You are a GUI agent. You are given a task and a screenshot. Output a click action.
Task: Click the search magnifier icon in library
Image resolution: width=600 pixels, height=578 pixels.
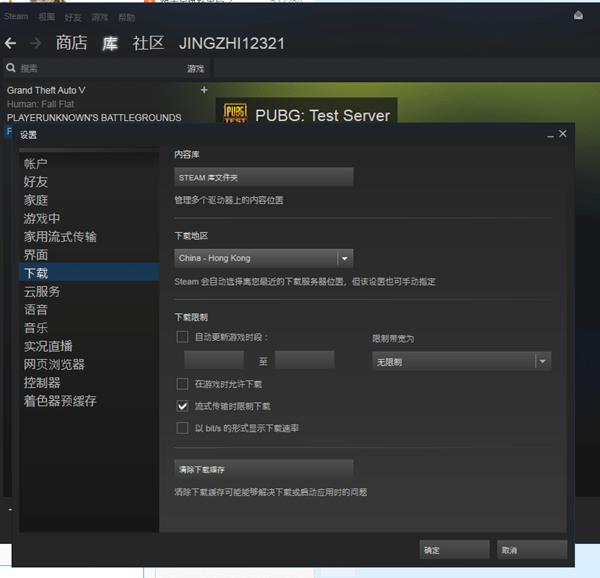[x=11, y=68]
